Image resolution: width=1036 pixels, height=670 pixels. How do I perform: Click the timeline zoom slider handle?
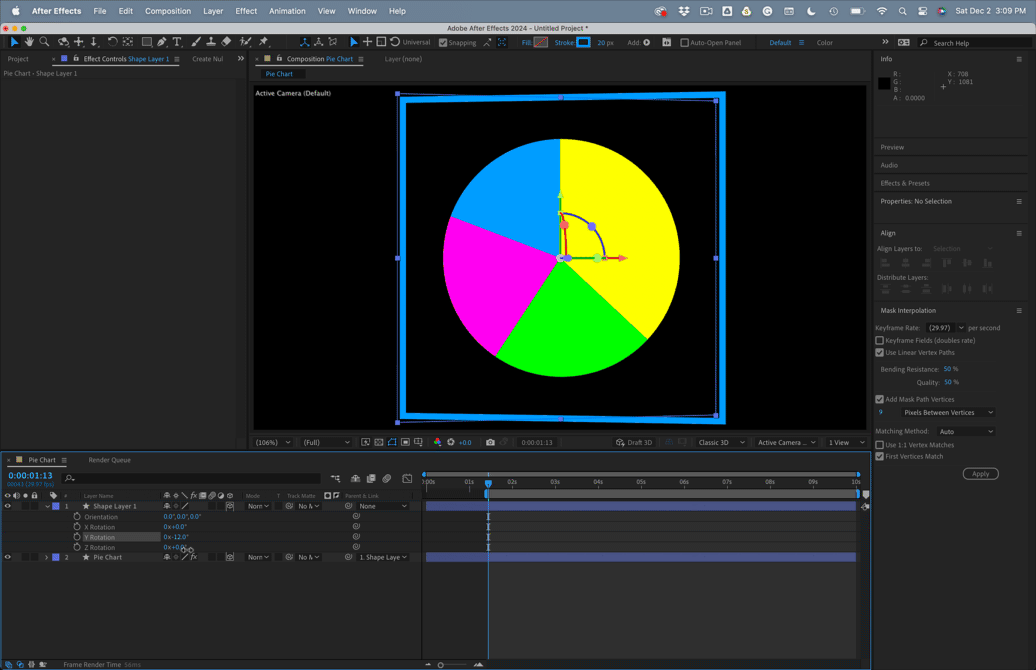coord(441,665)
